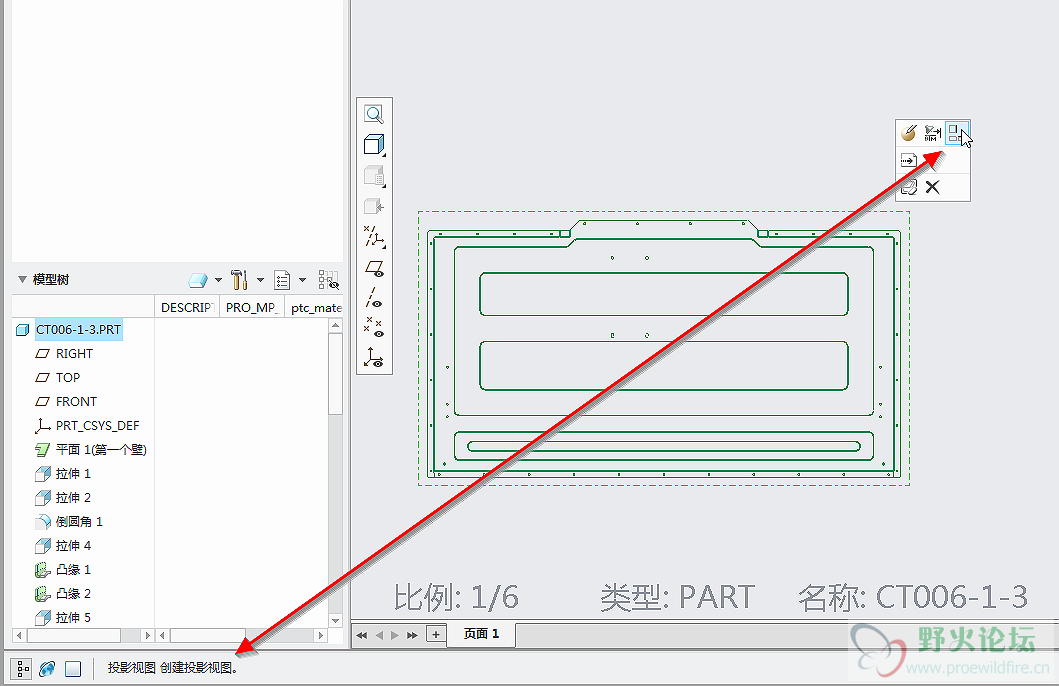Go to previous sheet button

point(379,635)
